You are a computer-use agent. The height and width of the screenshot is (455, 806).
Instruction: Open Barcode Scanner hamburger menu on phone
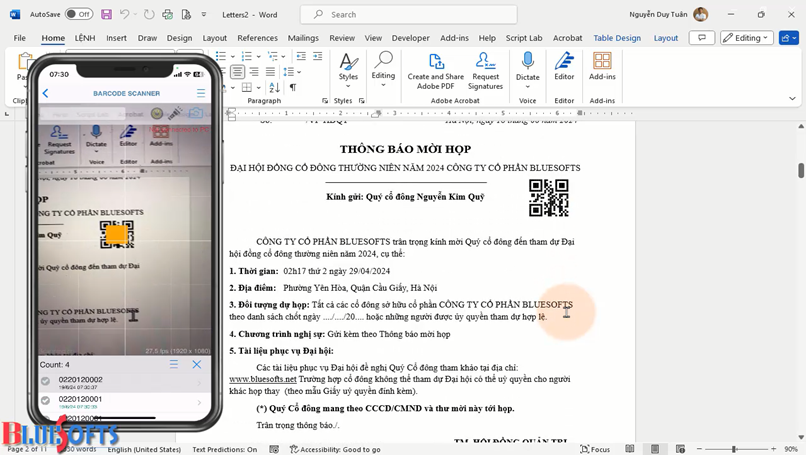pos(201,93)
